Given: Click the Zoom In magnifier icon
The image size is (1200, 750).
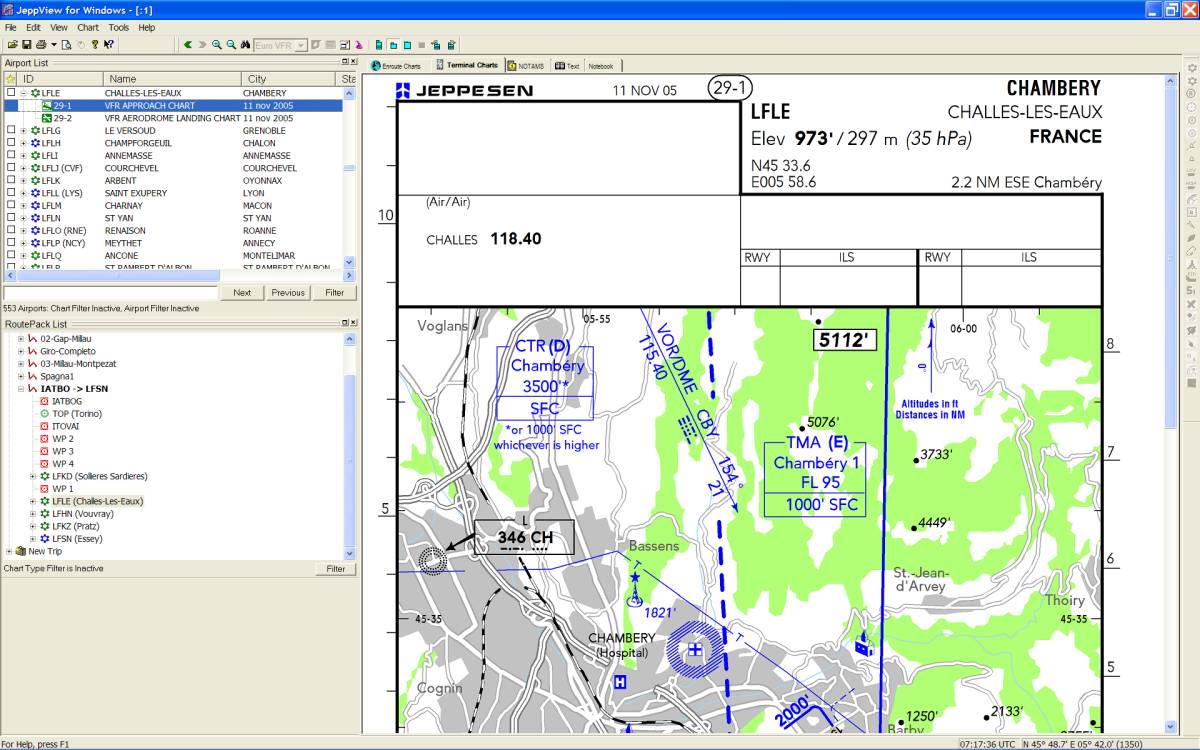Looking at the screenshot, I should coord(217,45).
